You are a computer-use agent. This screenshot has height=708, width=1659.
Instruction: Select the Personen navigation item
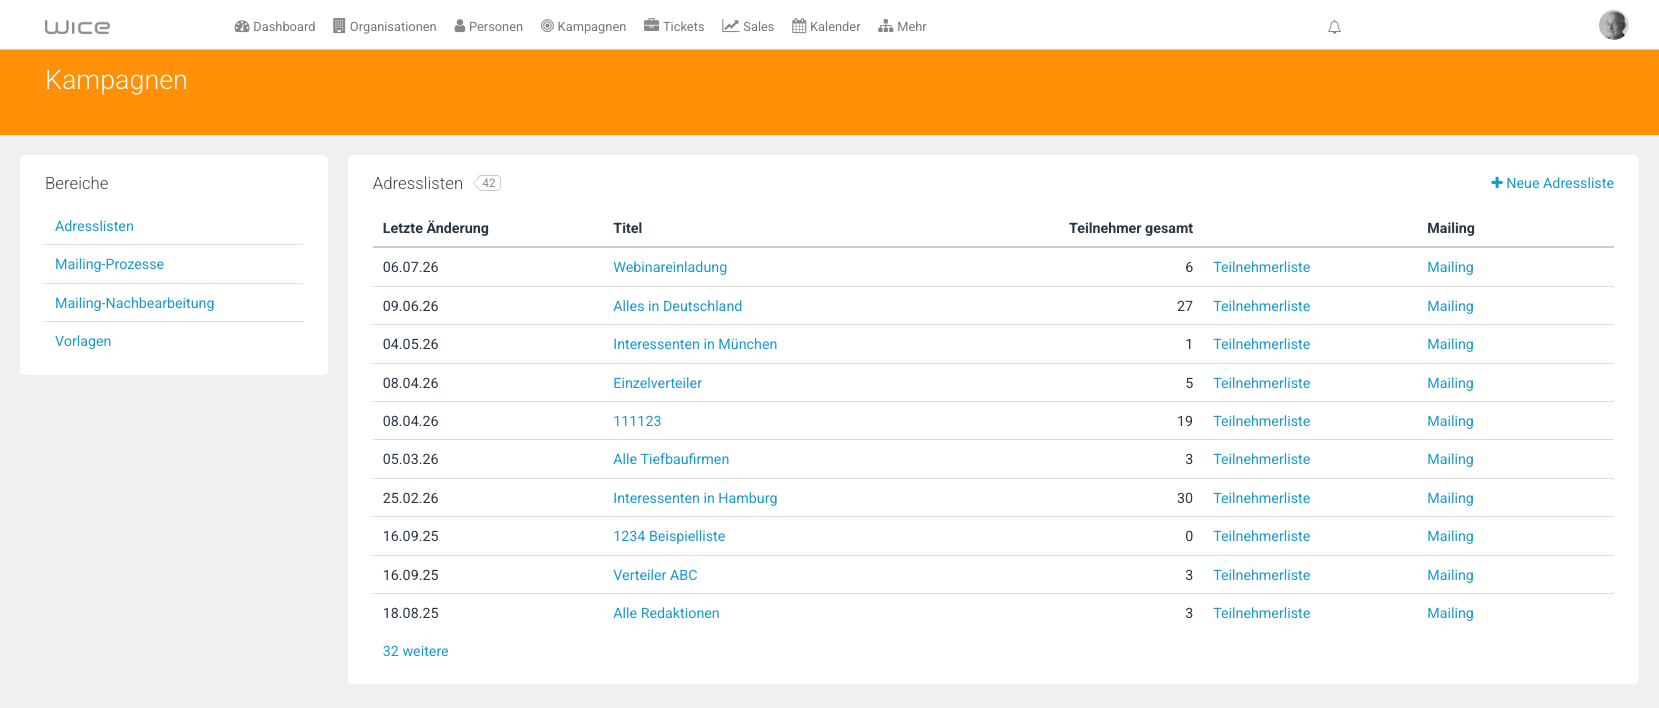489,27
